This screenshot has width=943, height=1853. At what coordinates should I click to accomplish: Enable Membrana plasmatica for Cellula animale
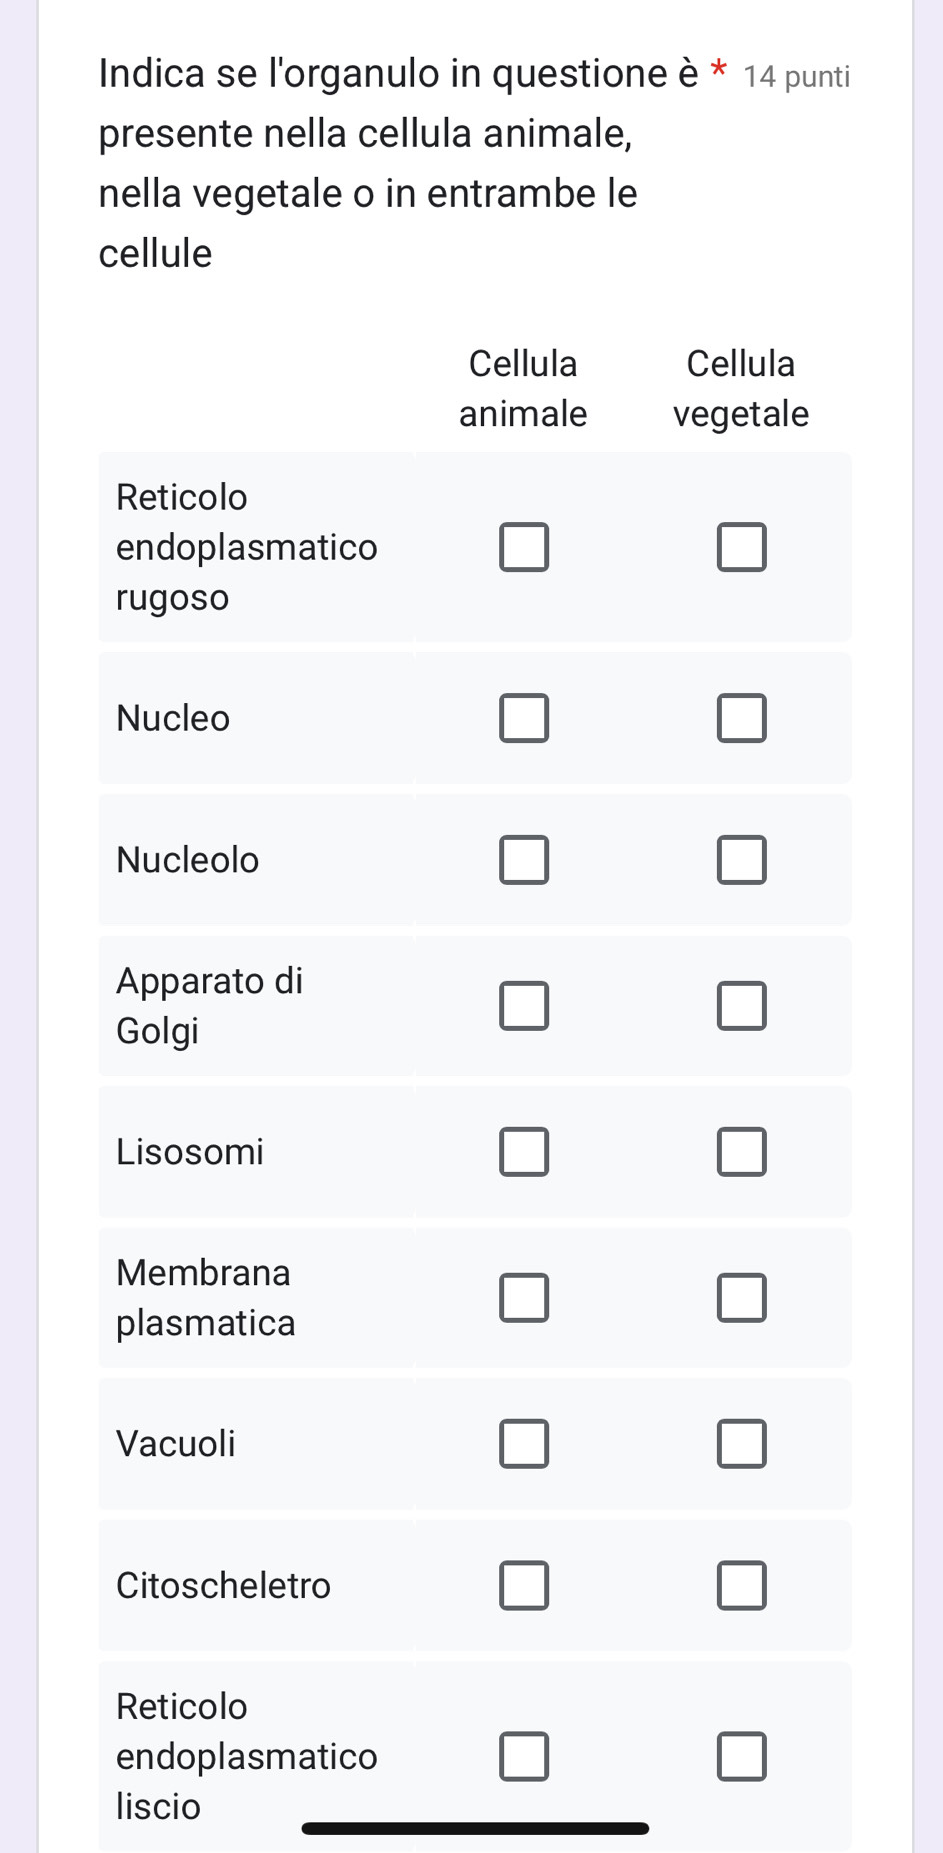524,1298
